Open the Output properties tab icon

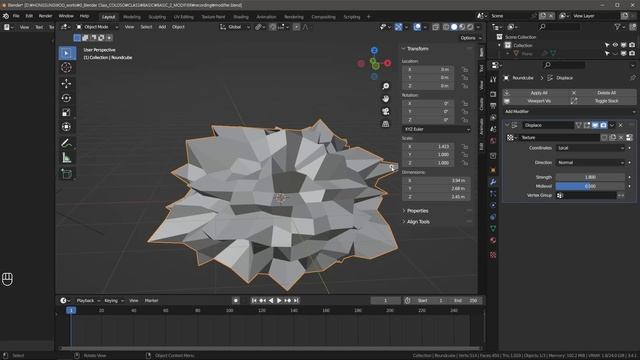point(493,106)
